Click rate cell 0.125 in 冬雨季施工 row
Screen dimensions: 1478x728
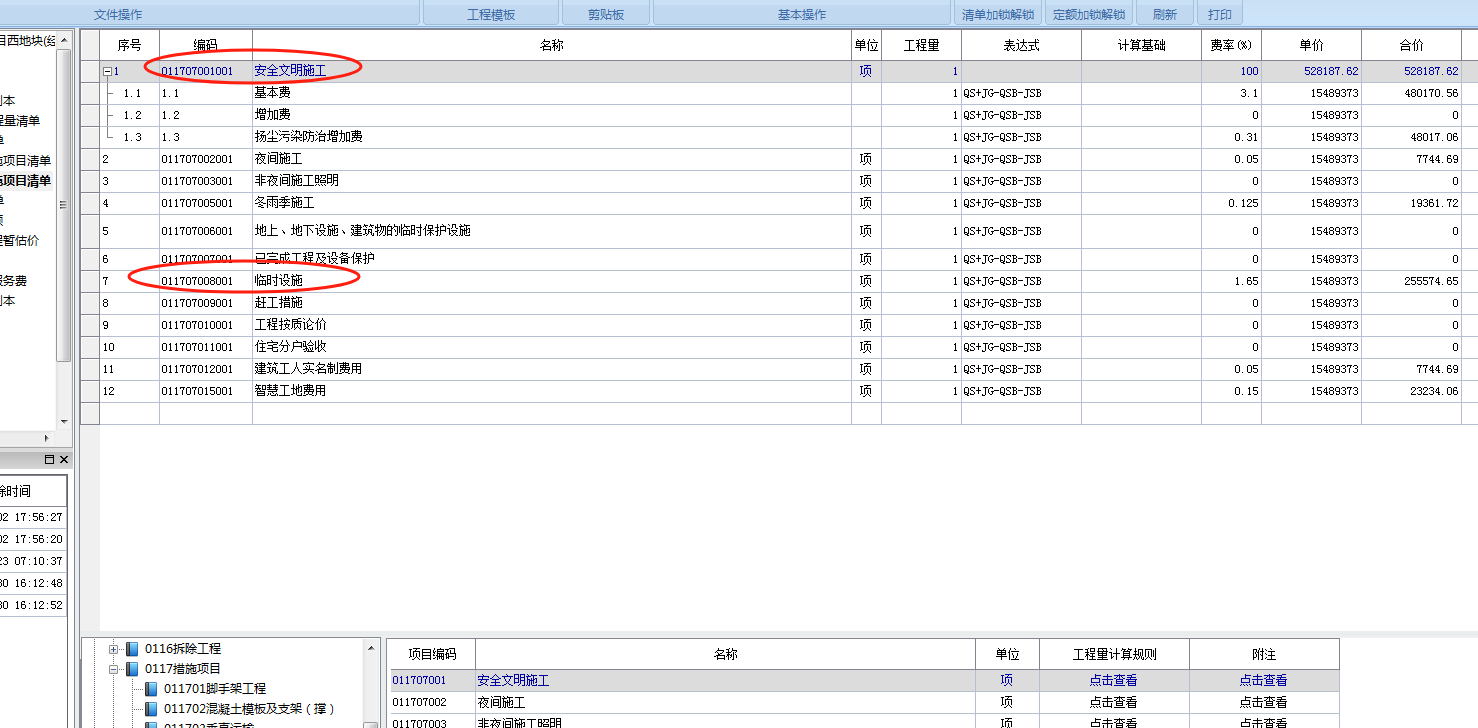(x=1231, y=203)
